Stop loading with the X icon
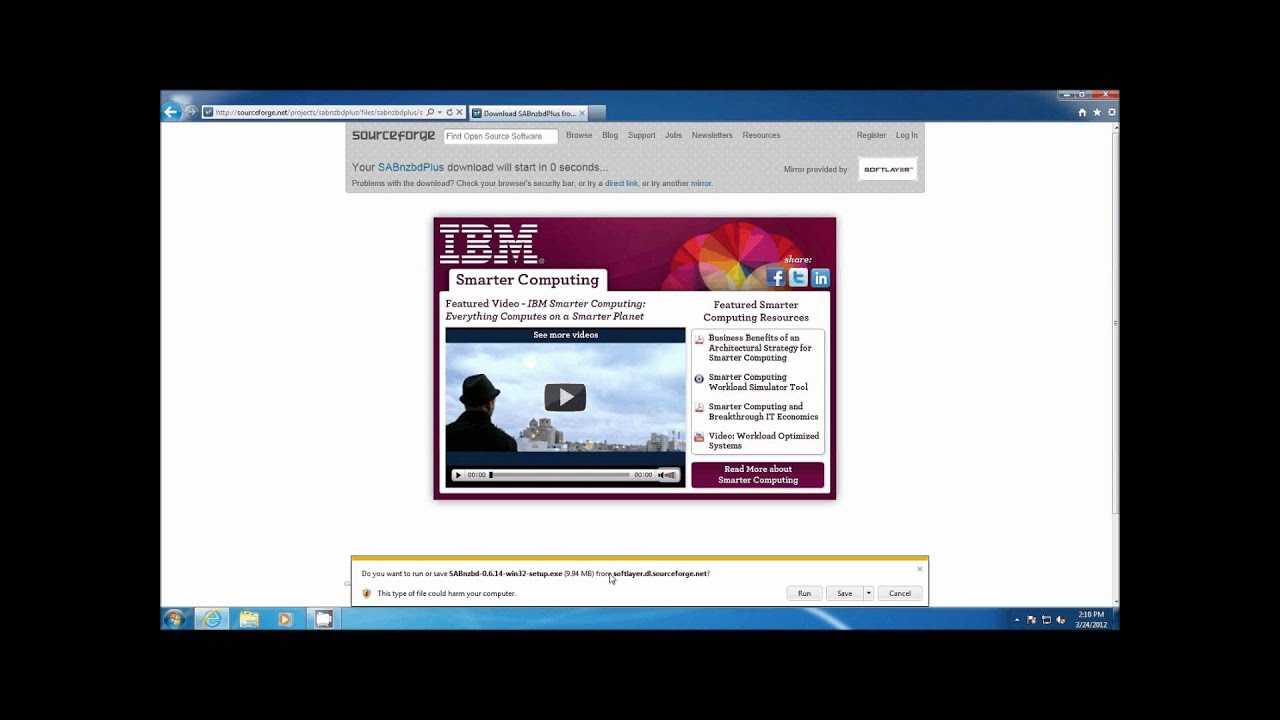The height and width of the screenshot is (720, 1280). (x=459, y=112)
